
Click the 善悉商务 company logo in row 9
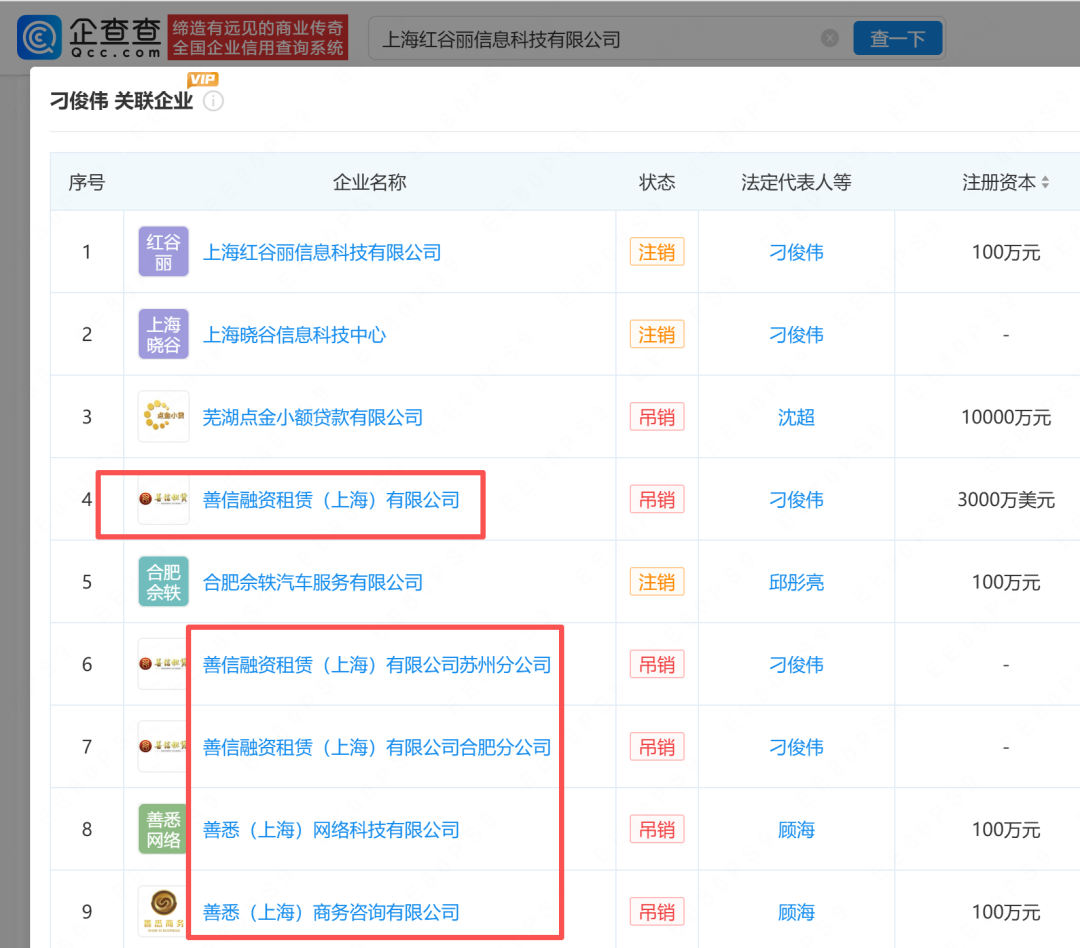coord(163,911)
